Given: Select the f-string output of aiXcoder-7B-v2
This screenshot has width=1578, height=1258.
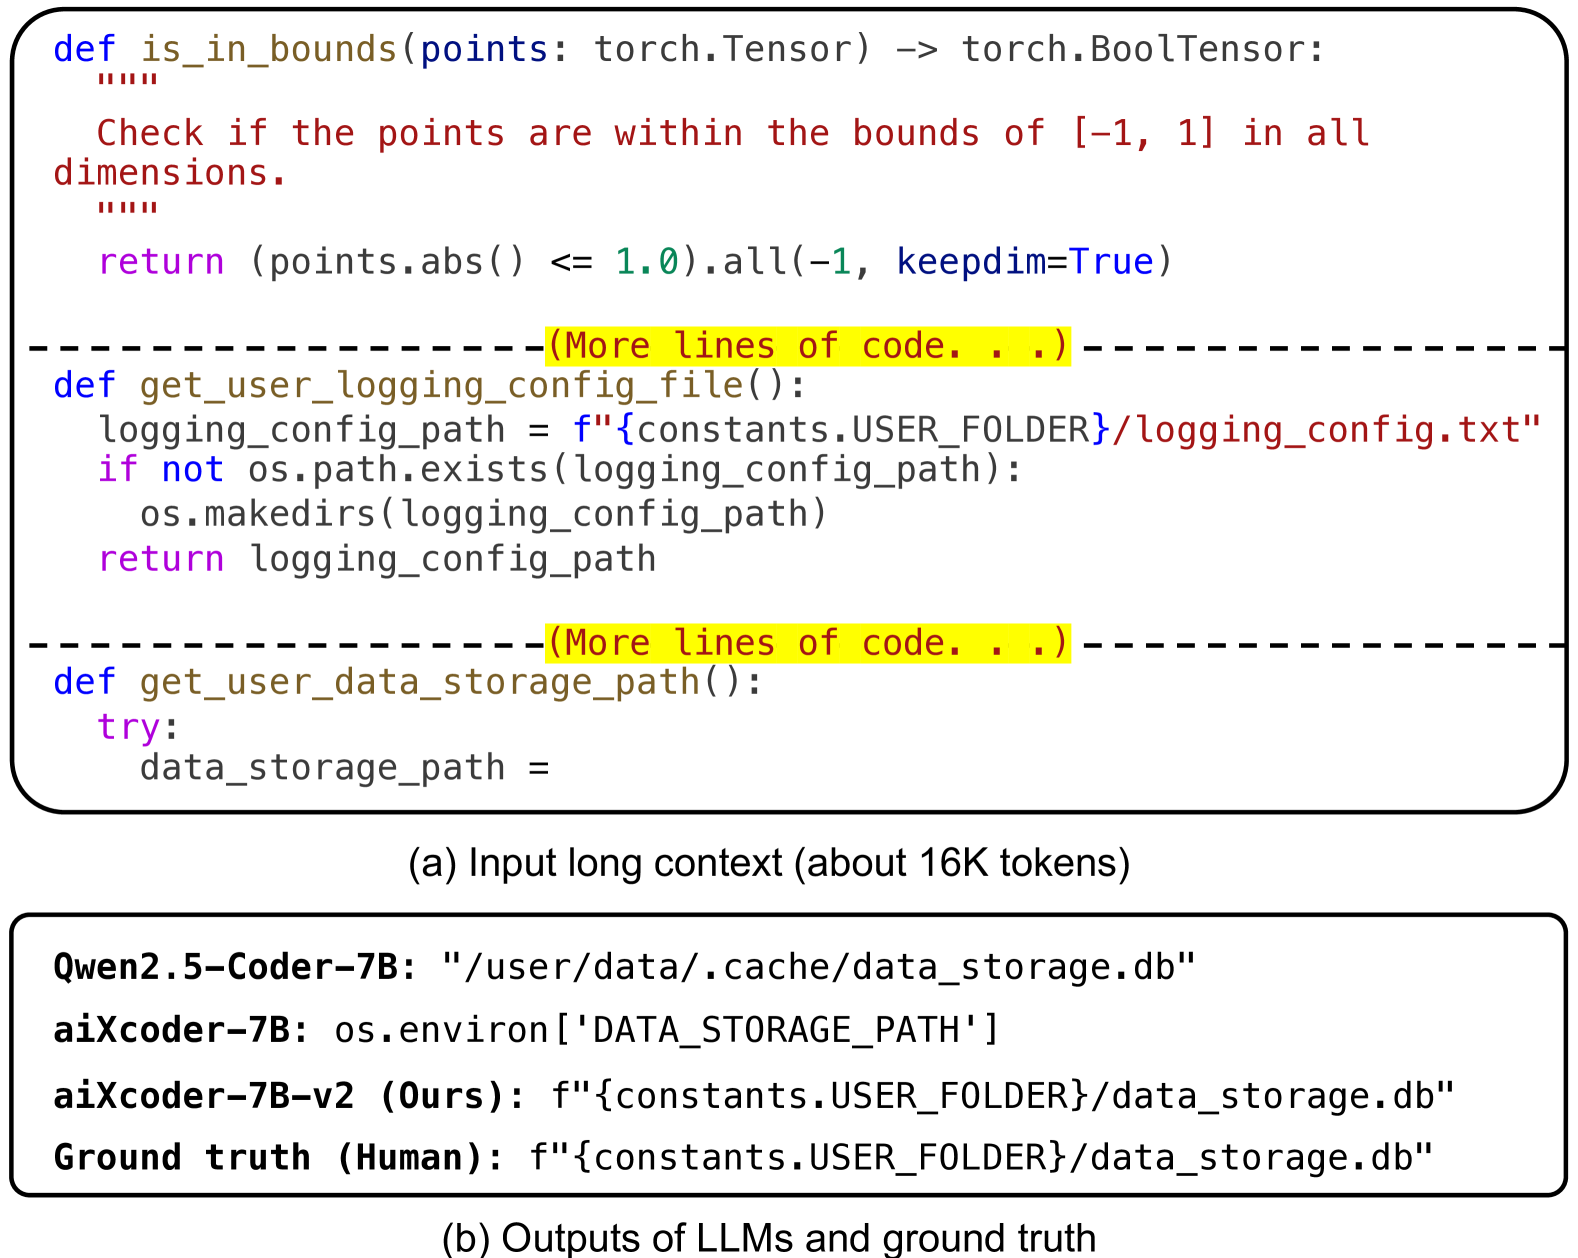Looking at the screenshot, I should coord(1003,1096).
